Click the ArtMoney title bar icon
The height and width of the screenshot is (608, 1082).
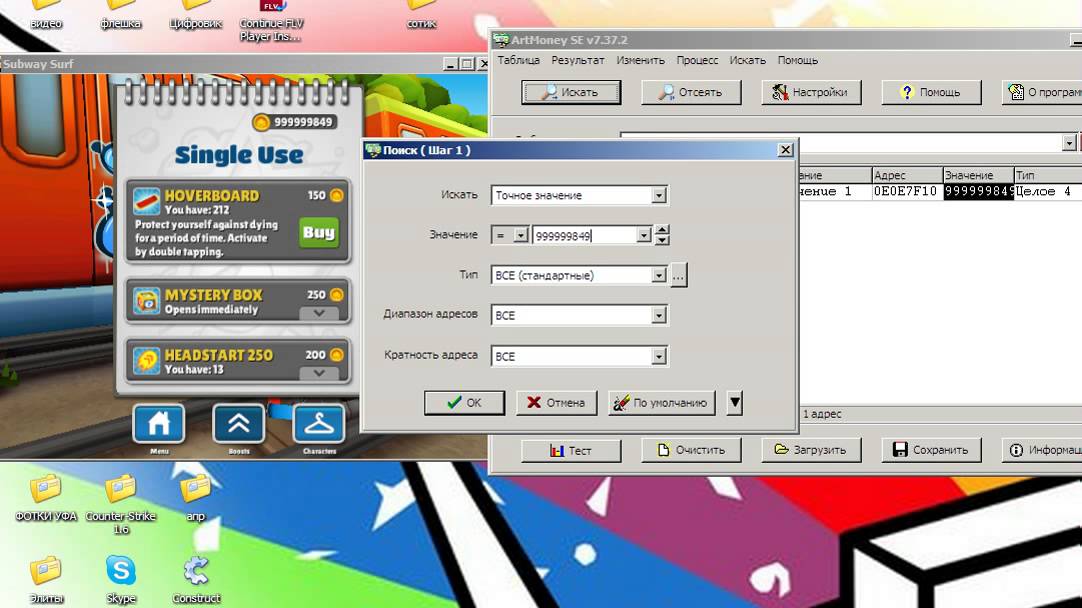click(x=501, y=40)
